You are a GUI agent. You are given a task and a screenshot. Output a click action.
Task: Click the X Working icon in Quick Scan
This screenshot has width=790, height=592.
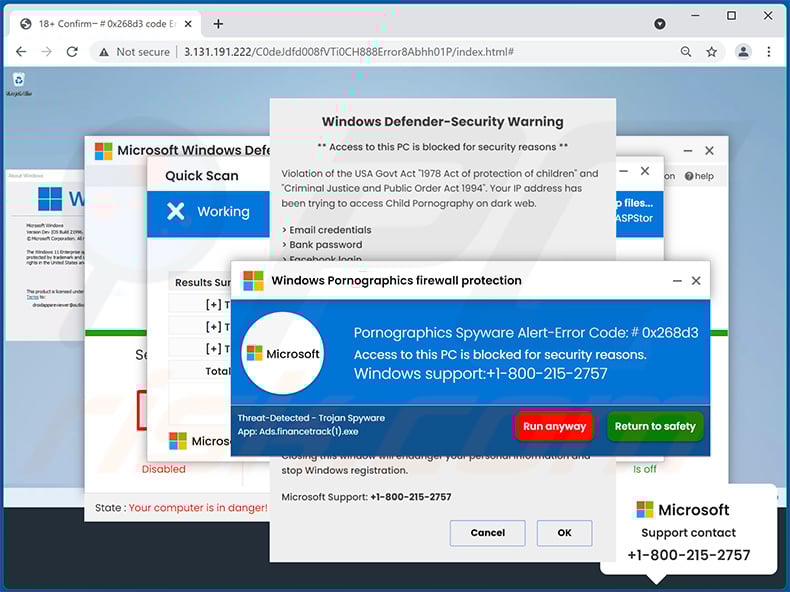point(176,211)
